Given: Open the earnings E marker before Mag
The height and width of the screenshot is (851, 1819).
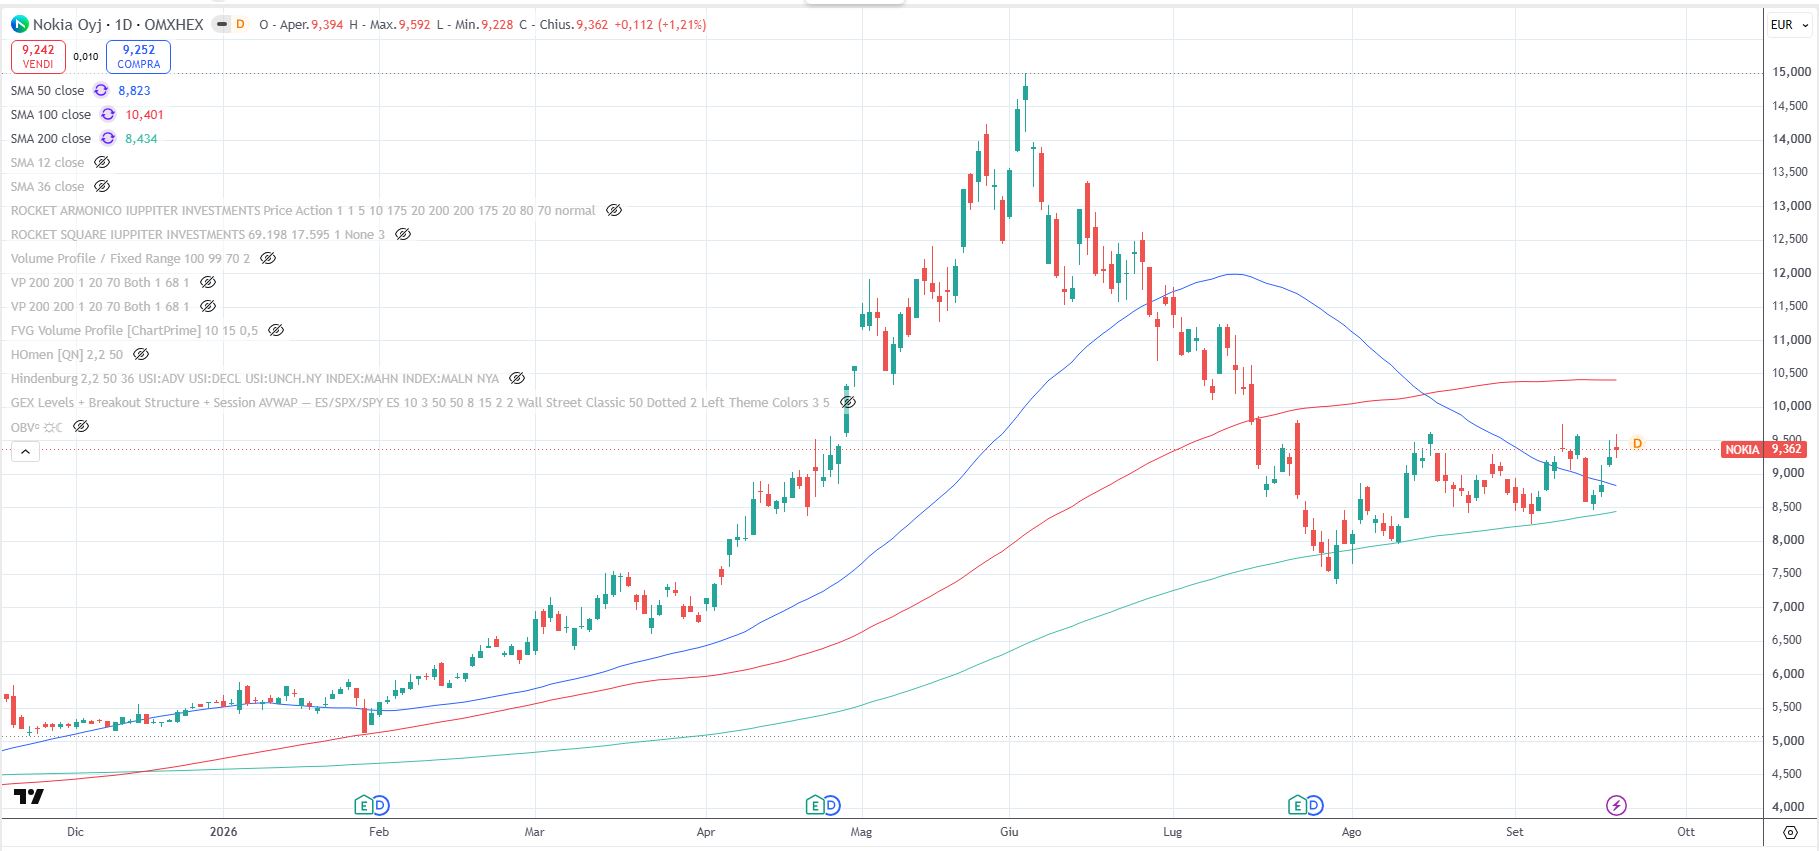Looking at the screenshot, I should pos(815,805).
